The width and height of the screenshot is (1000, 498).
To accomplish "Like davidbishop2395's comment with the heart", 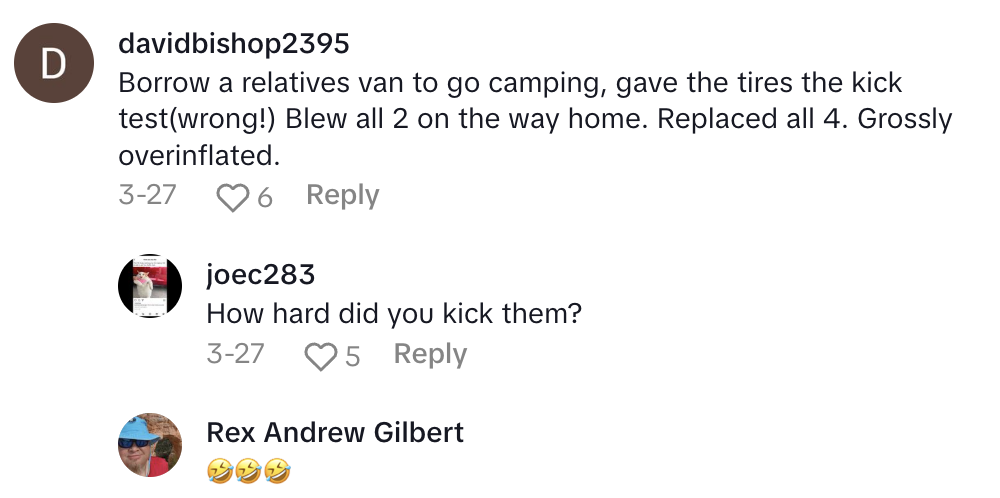I will click(x=233, y=198).
